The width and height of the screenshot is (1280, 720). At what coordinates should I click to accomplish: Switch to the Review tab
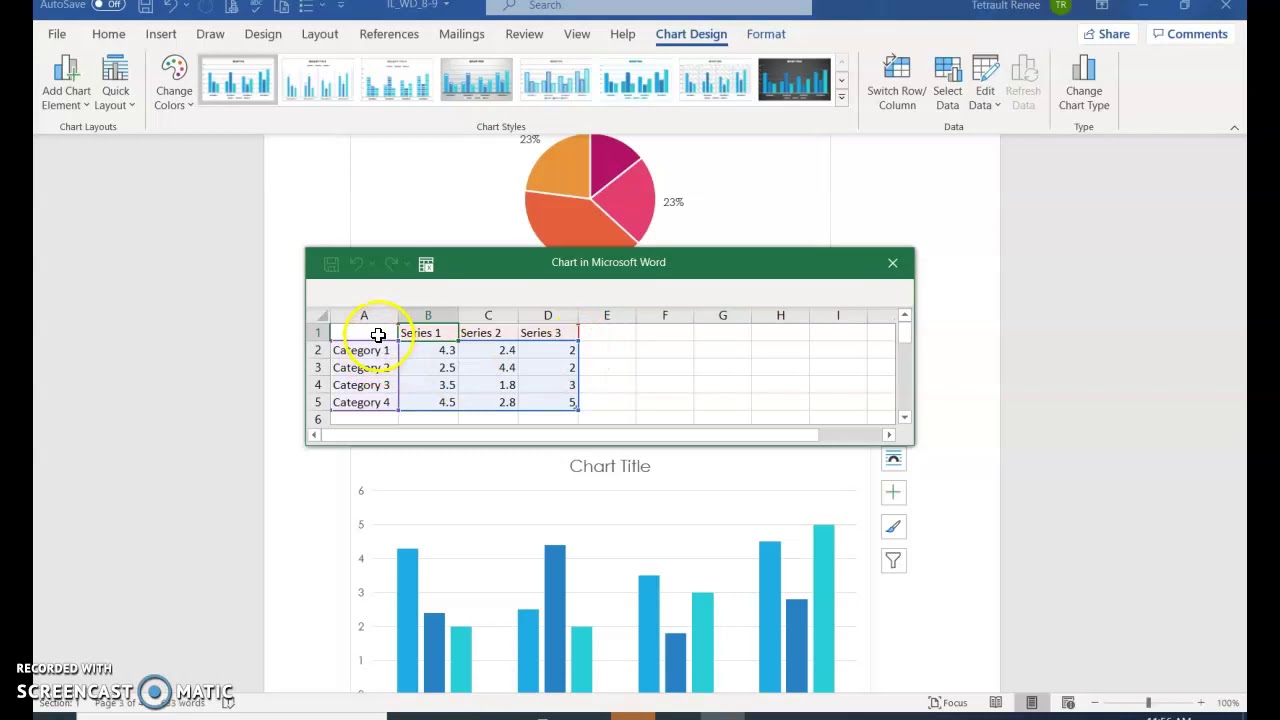pyautogui.click(x=524, y=34)
